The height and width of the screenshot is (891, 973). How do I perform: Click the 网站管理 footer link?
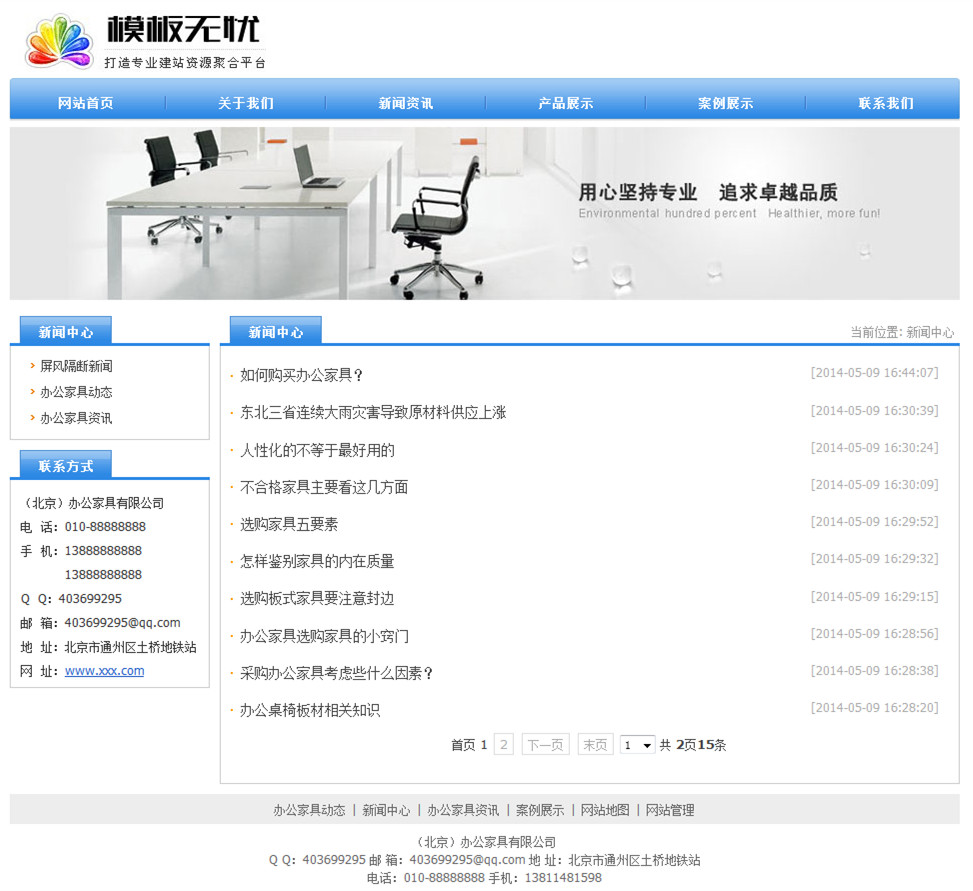(670, 810)
